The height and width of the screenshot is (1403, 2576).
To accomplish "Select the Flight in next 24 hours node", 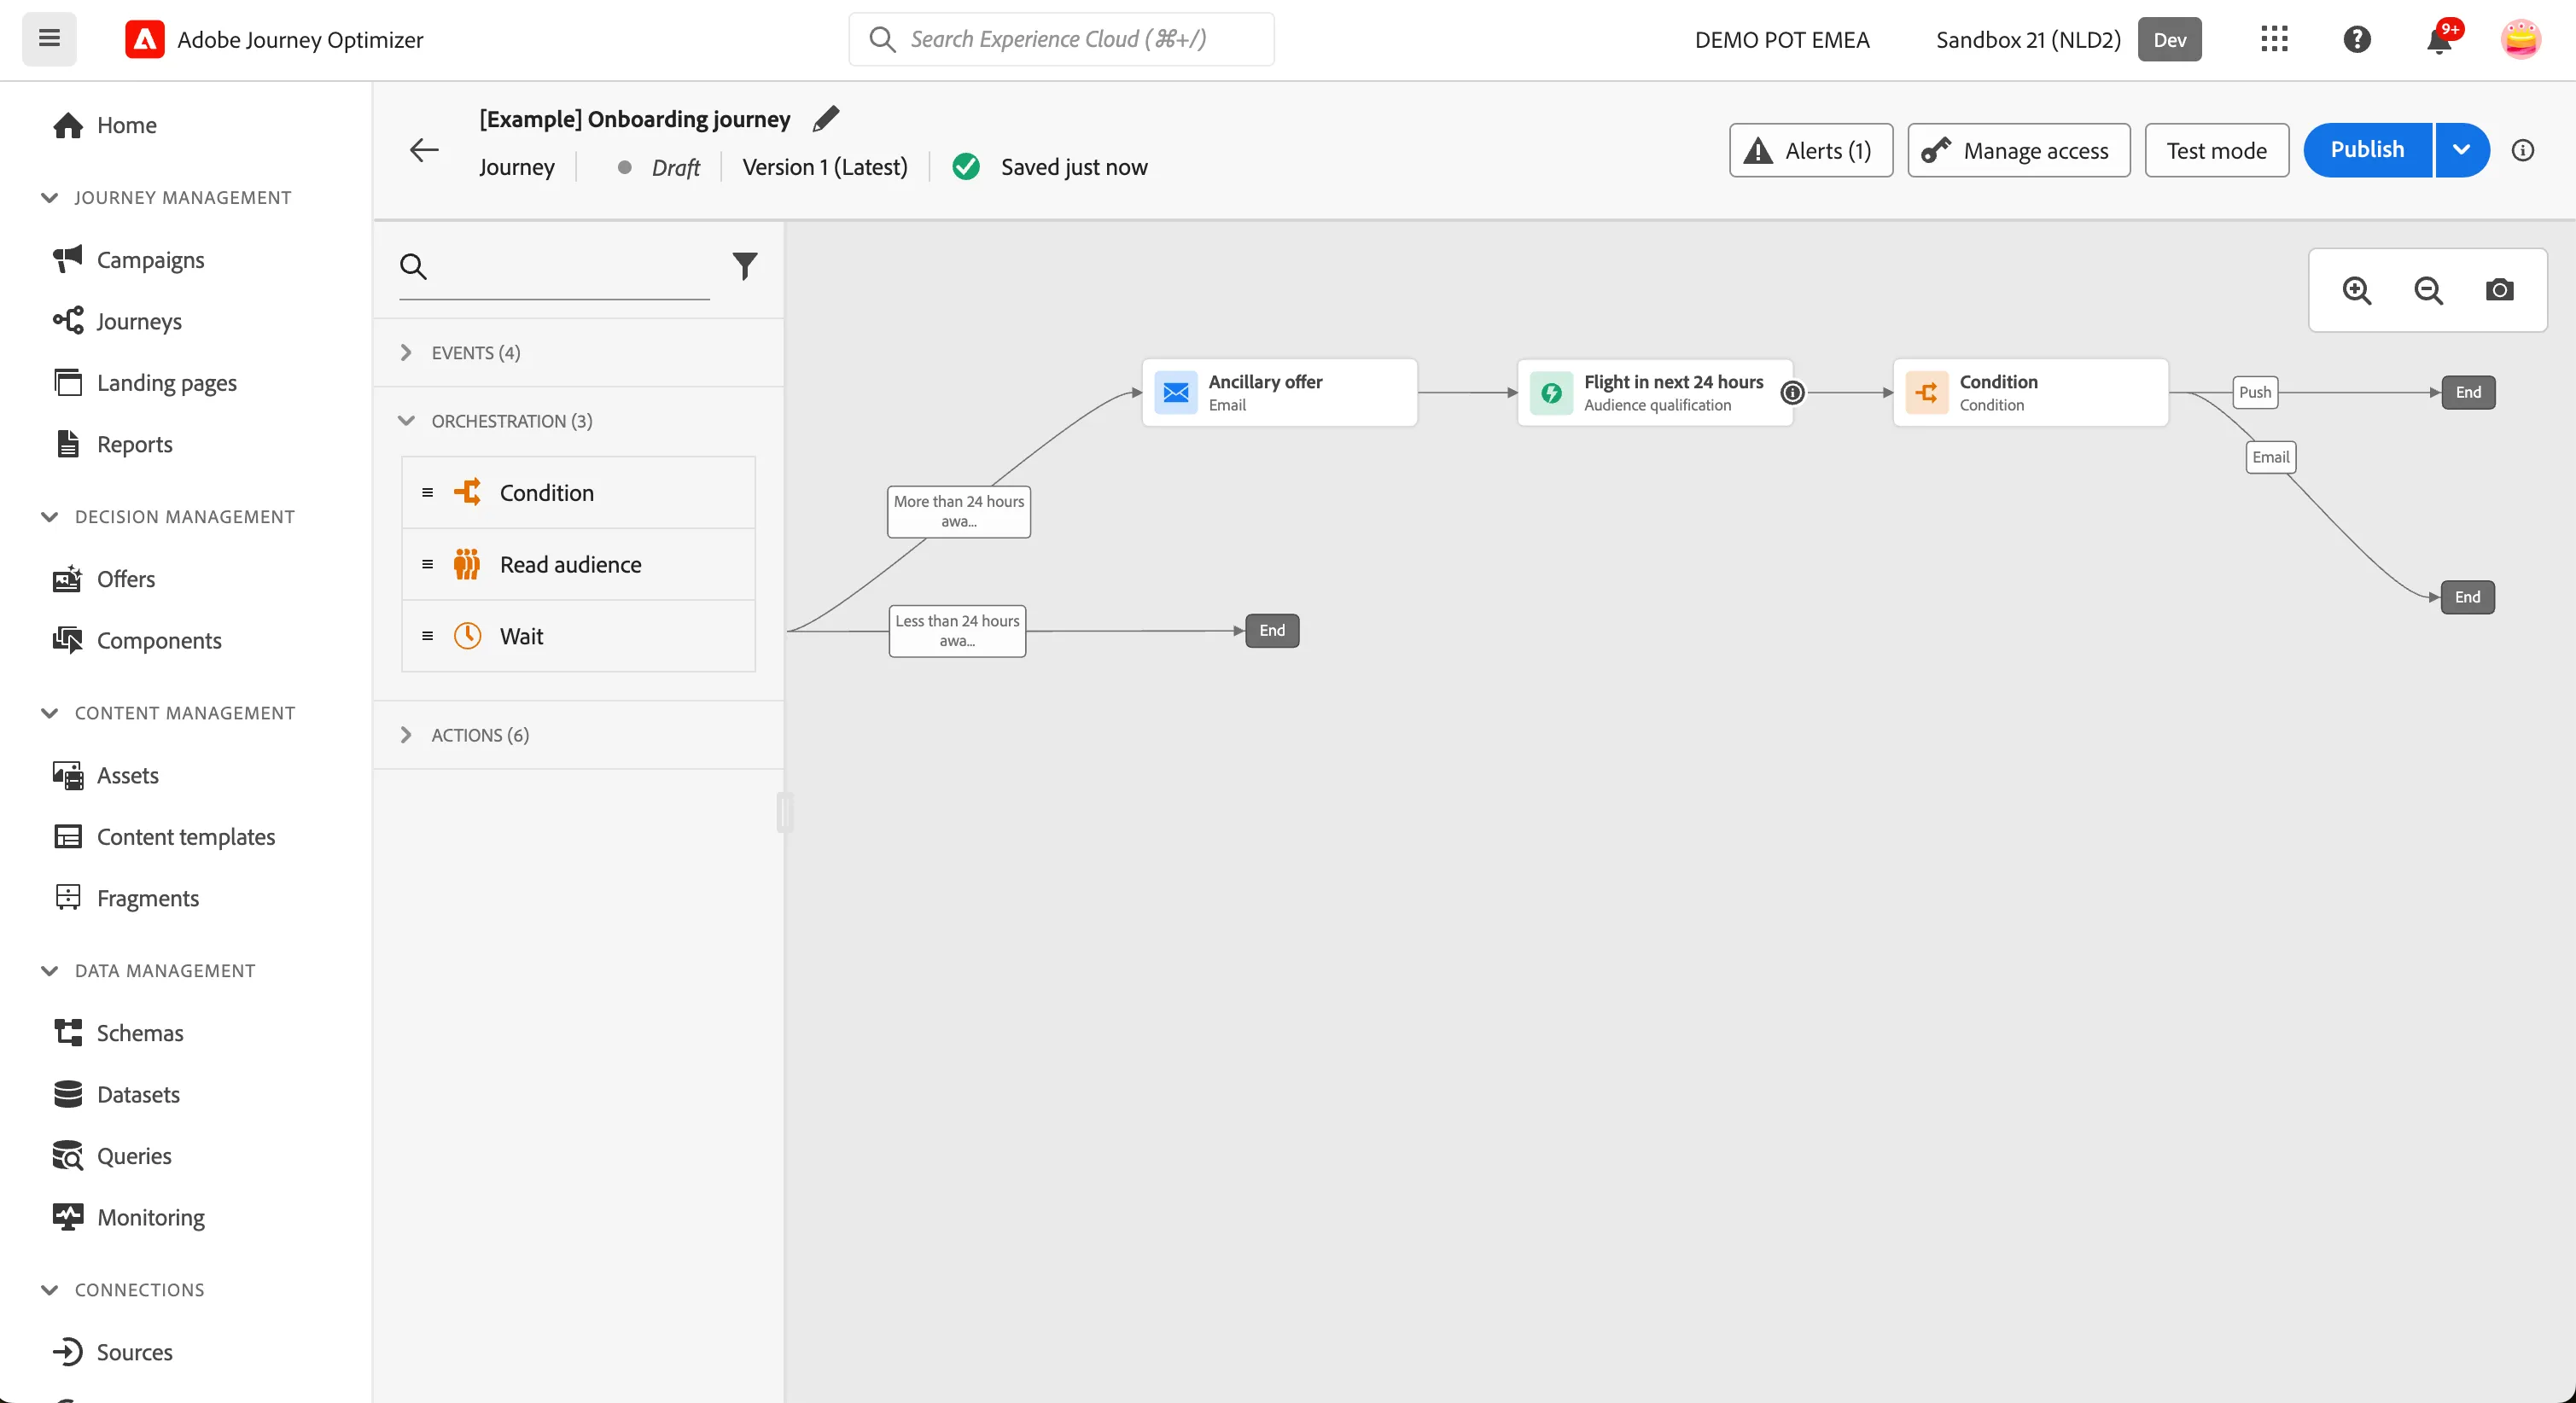I will [x=1655, y=392].
